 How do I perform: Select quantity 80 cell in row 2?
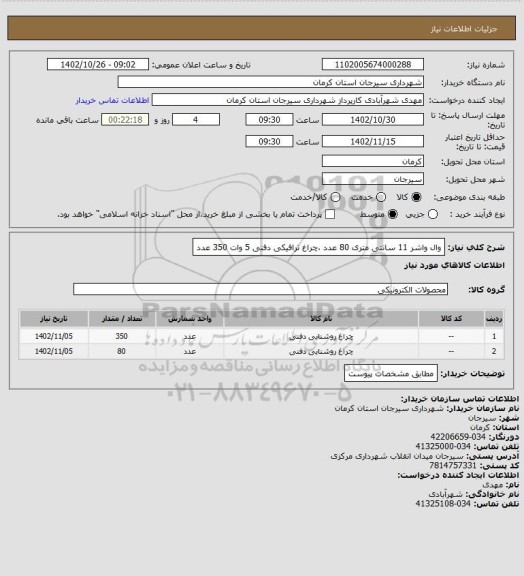122,351
